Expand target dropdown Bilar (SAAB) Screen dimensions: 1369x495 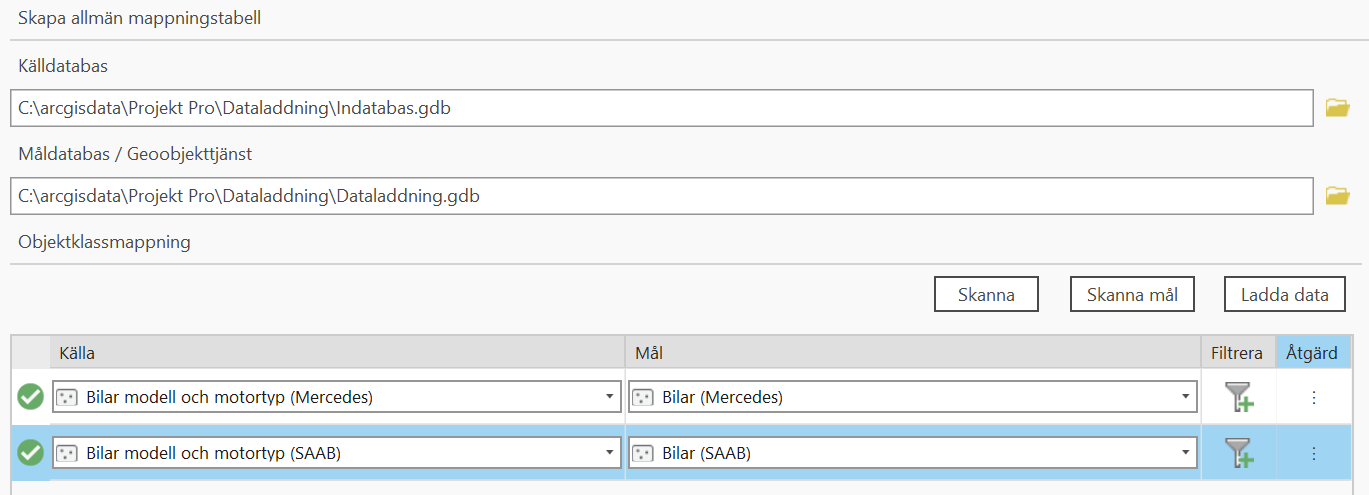pos(1186,453)
